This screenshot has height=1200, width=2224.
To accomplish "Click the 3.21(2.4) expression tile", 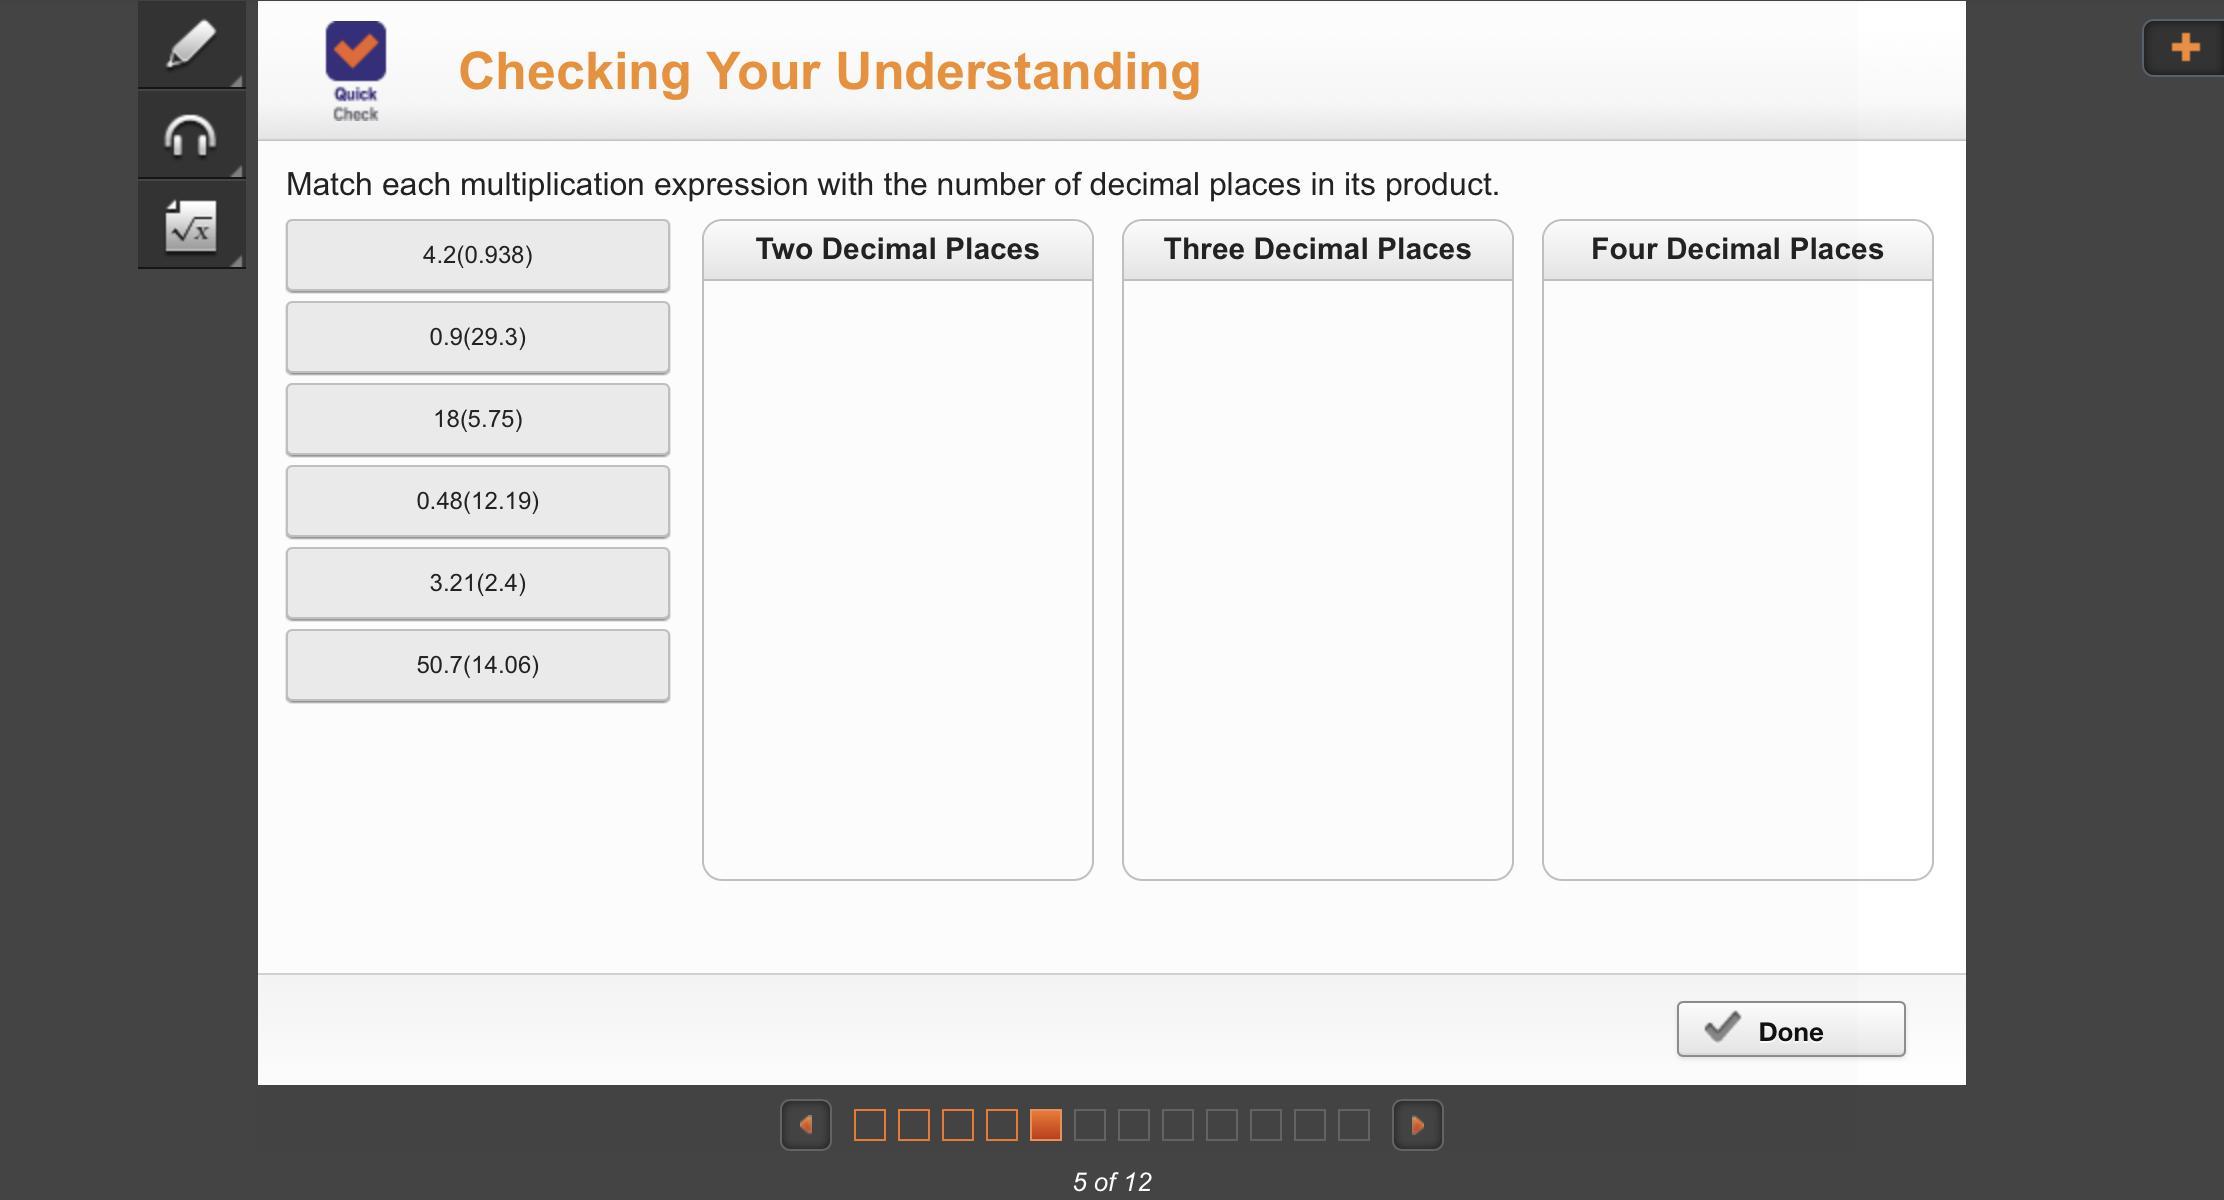I will click(x=478, y=583).
